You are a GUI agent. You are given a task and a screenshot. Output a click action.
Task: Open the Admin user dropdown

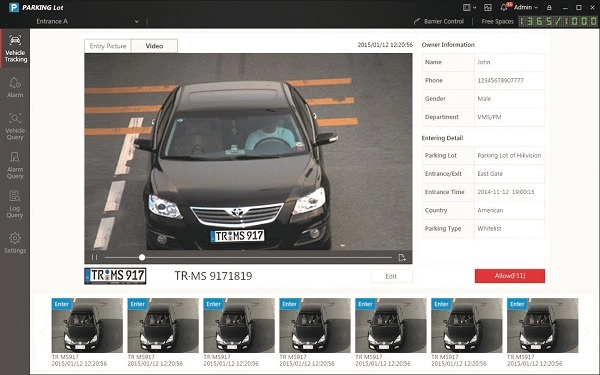[526, 7]
